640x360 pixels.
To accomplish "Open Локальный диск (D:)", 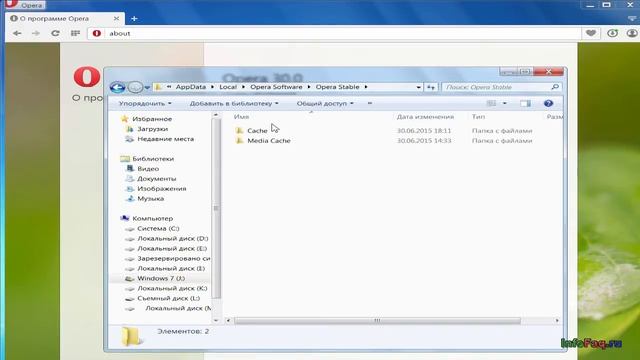I will [172, 238].
